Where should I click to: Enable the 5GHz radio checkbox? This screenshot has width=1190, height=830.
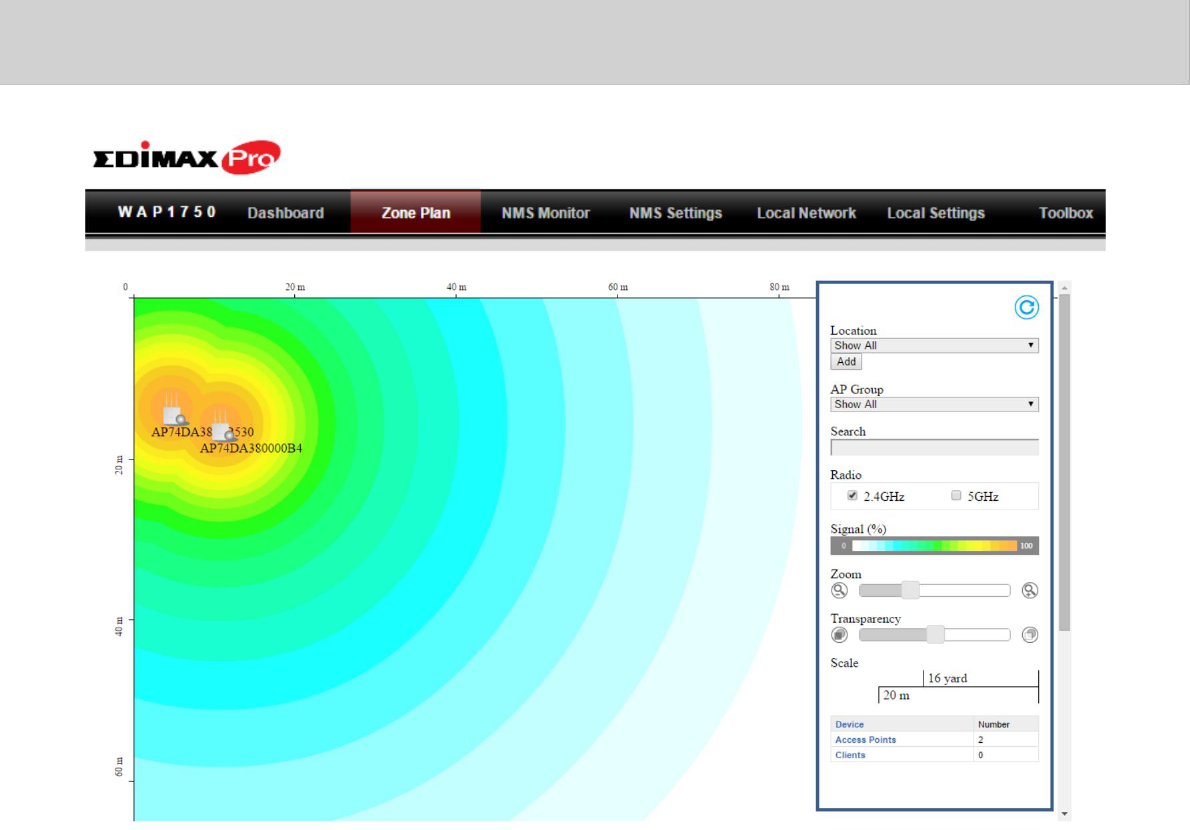(x=956, y=495)
